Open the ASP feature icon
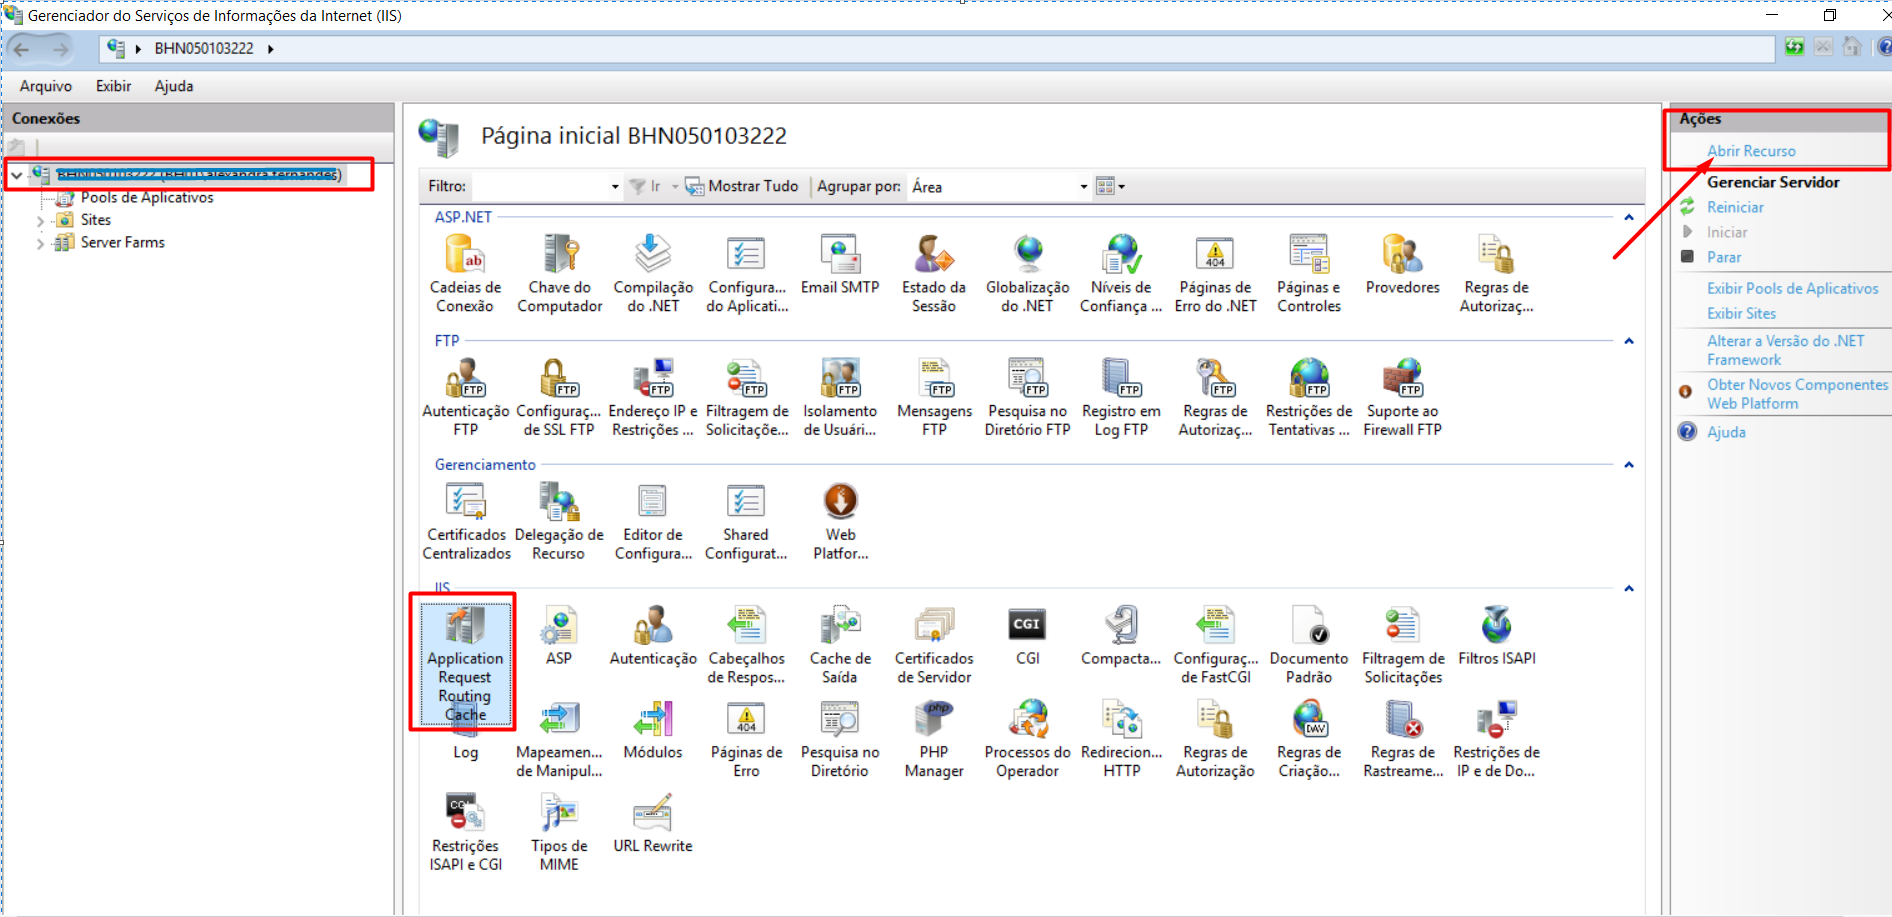 click(x=559, y=636)
